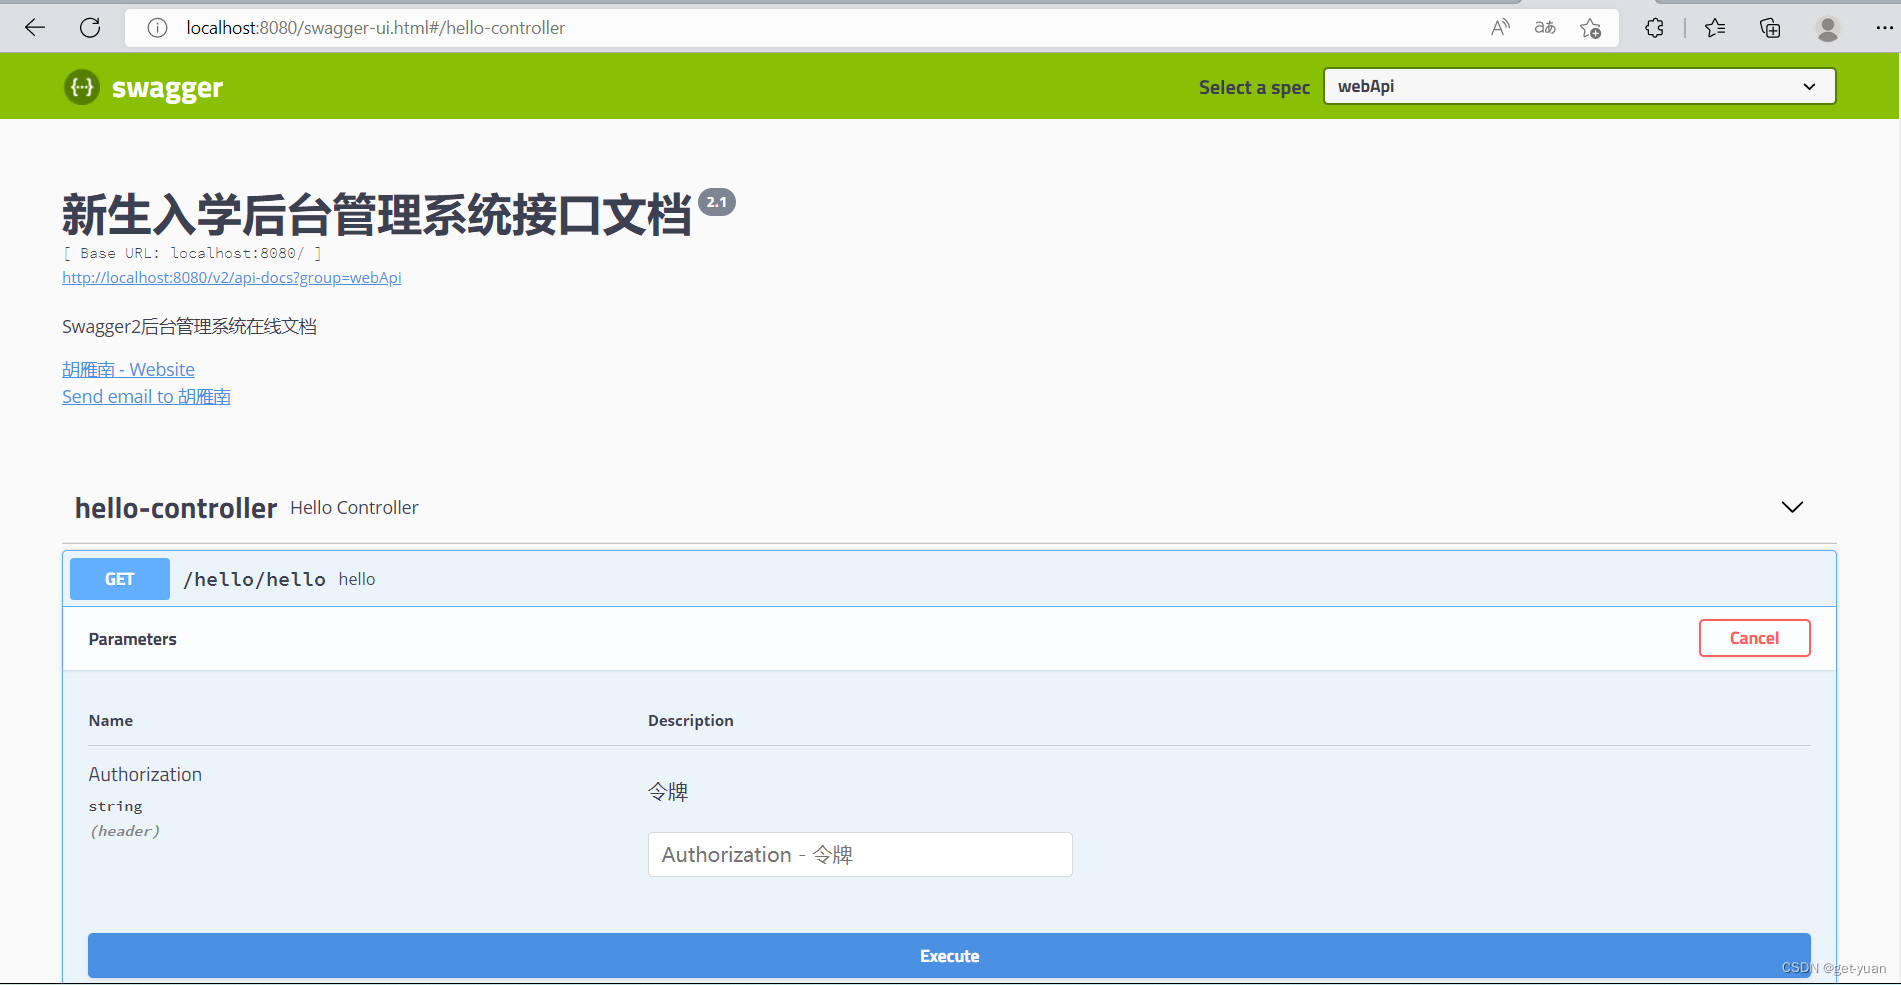Click the swagger brand text
Screen dimensions: 1901x985
pyautogui.click(x=167, y=88)
